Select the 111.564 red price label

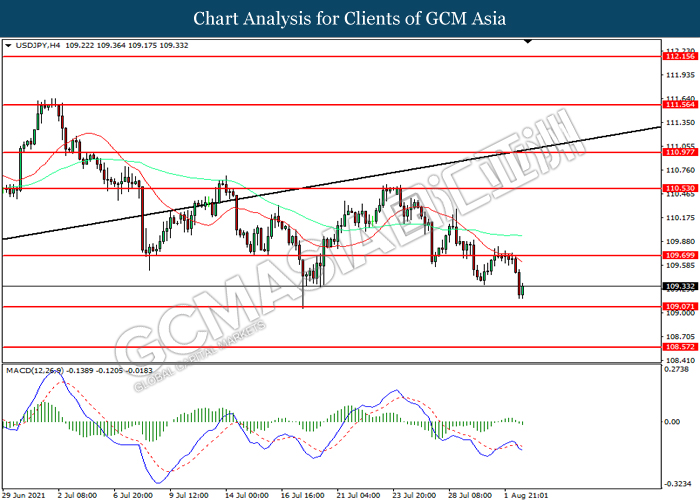pyautogui.click(x=680, y=104)
